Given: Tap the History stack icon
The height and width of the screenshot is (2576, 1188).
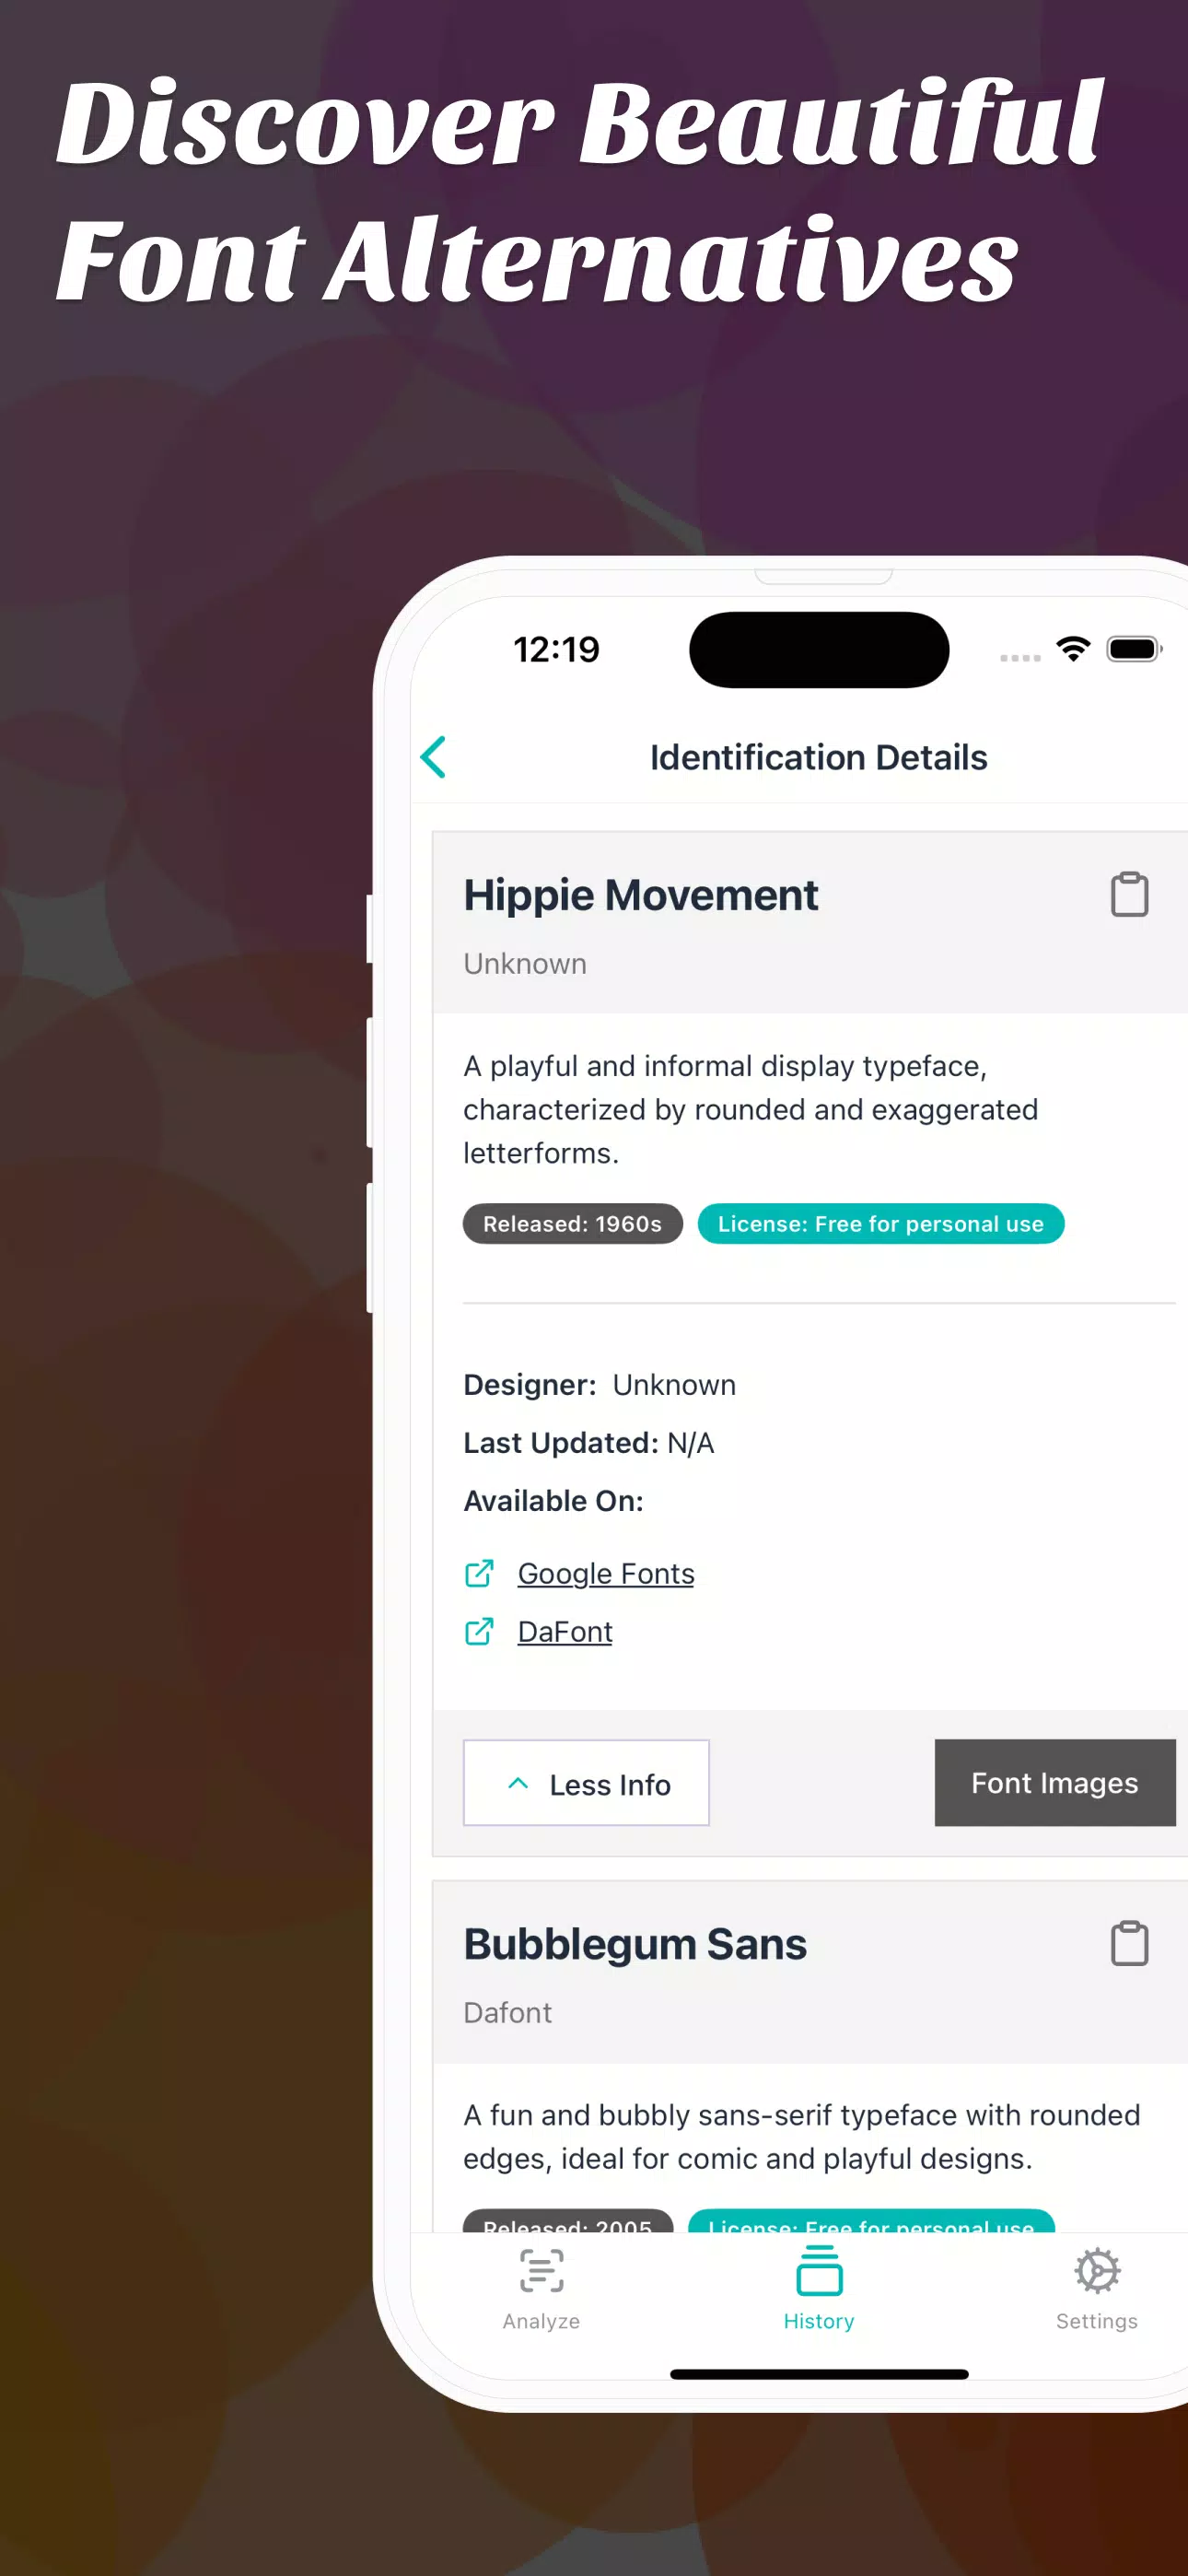Looking at the screenshot, I should coord(819,2270).
